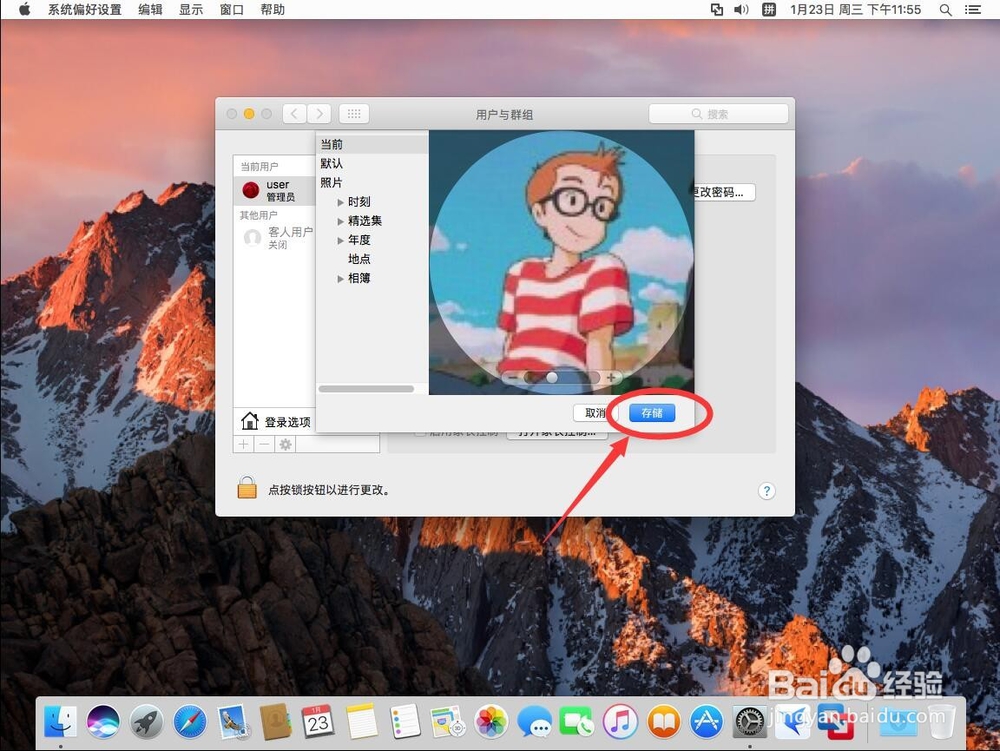Click the date and time 1月23日 周三
This screenshot has height=751, width=1000.
pyautogui.click(x=855, y=10)
